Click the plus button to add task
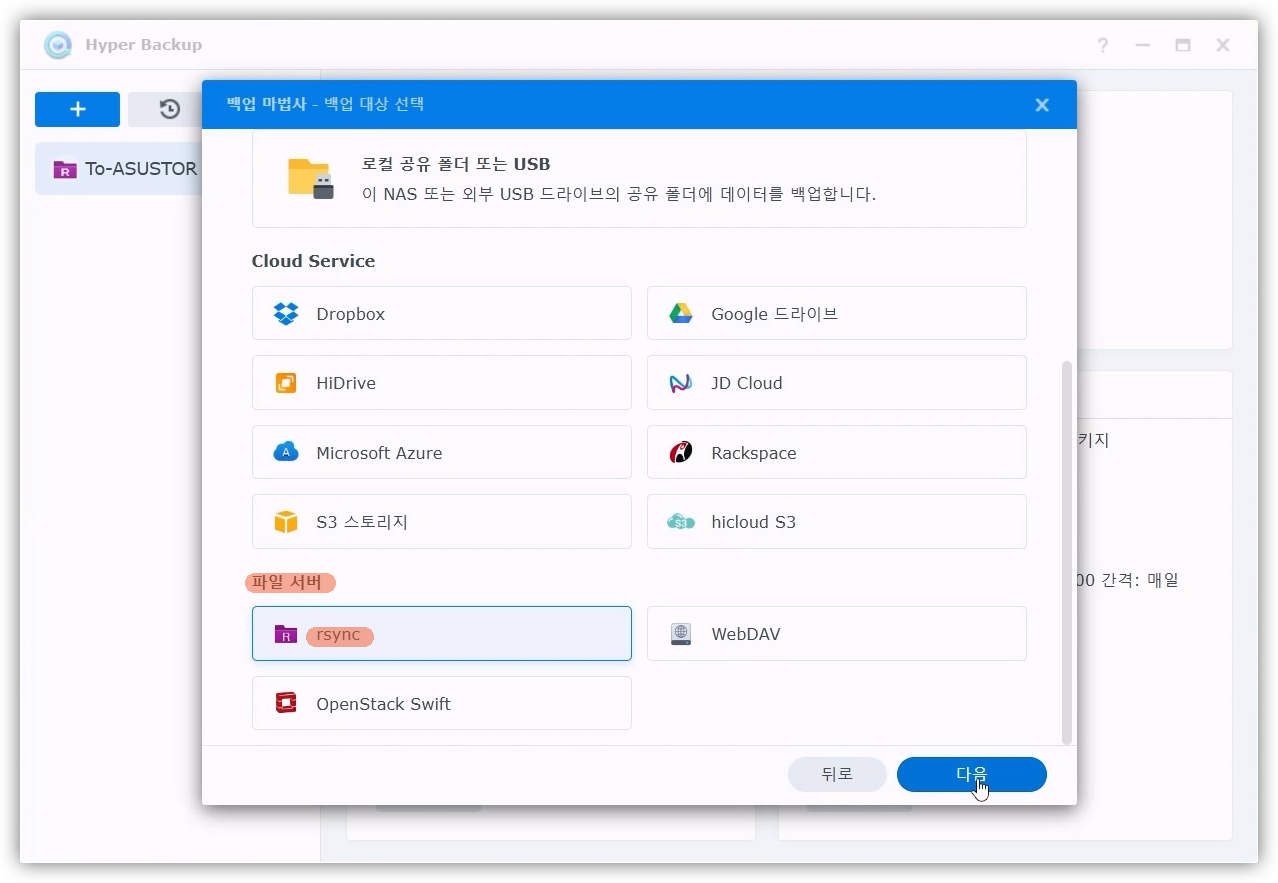This screenshot has width=1278, height=883. pos(77,110)
